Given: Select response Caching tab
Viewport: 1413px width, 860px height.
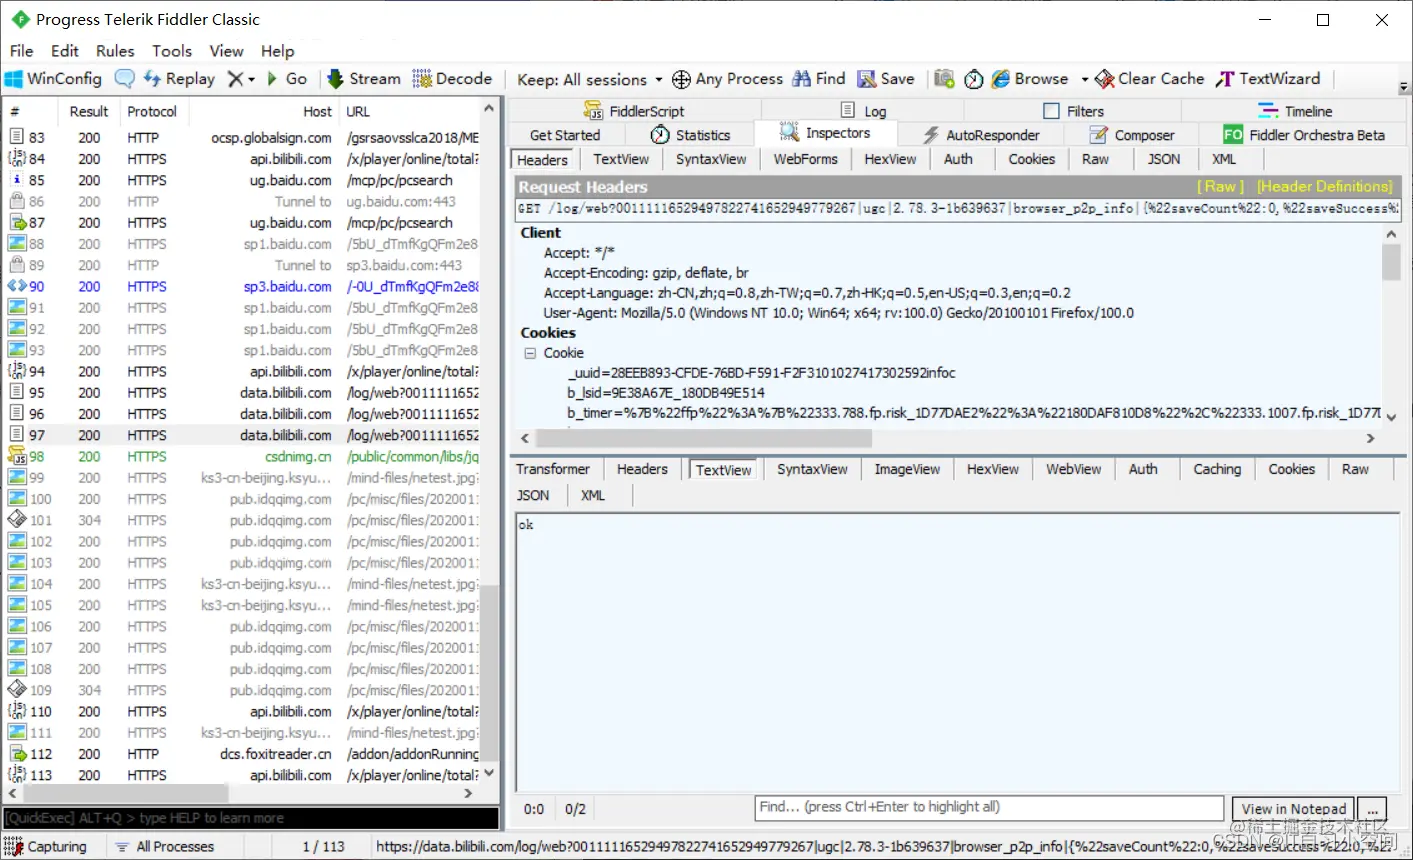Looking at the screenshot, I should click(1217, 469).
